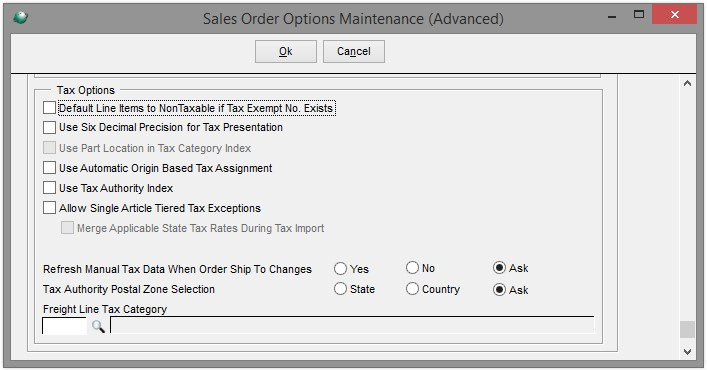
Task: Toggle Use Automatic Origin Based Tax Assignment
Action: 49,168
